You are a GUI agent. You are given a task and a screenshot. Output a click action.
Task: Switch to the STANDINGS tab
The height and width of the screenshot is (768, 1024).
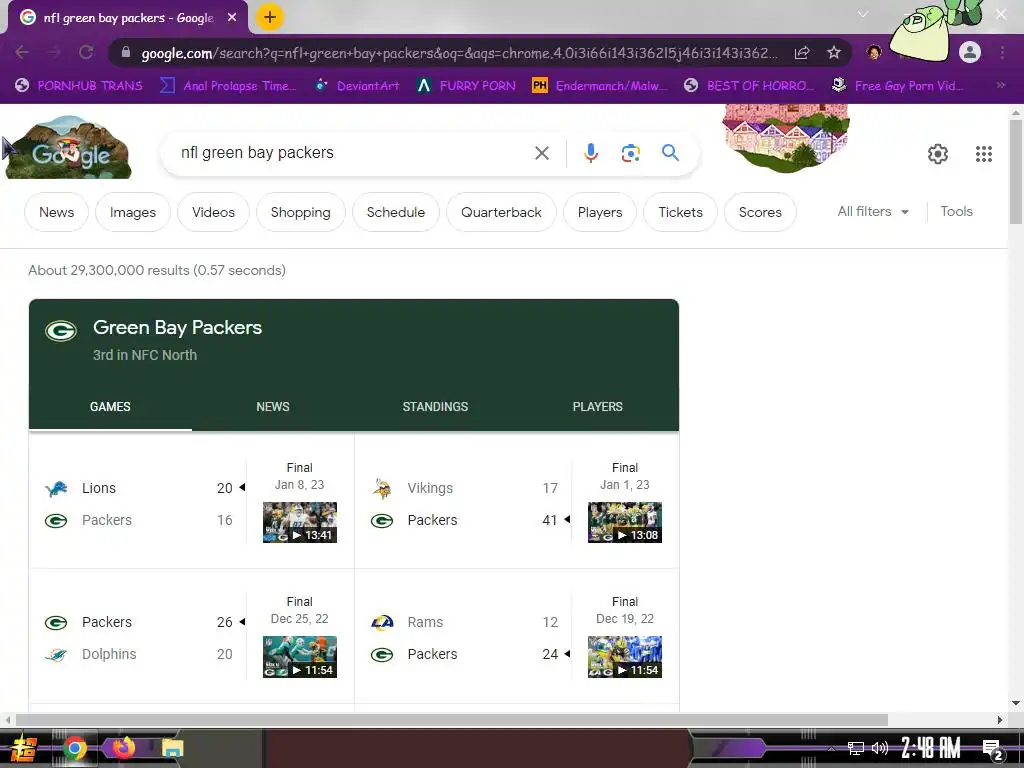point(436,407)
